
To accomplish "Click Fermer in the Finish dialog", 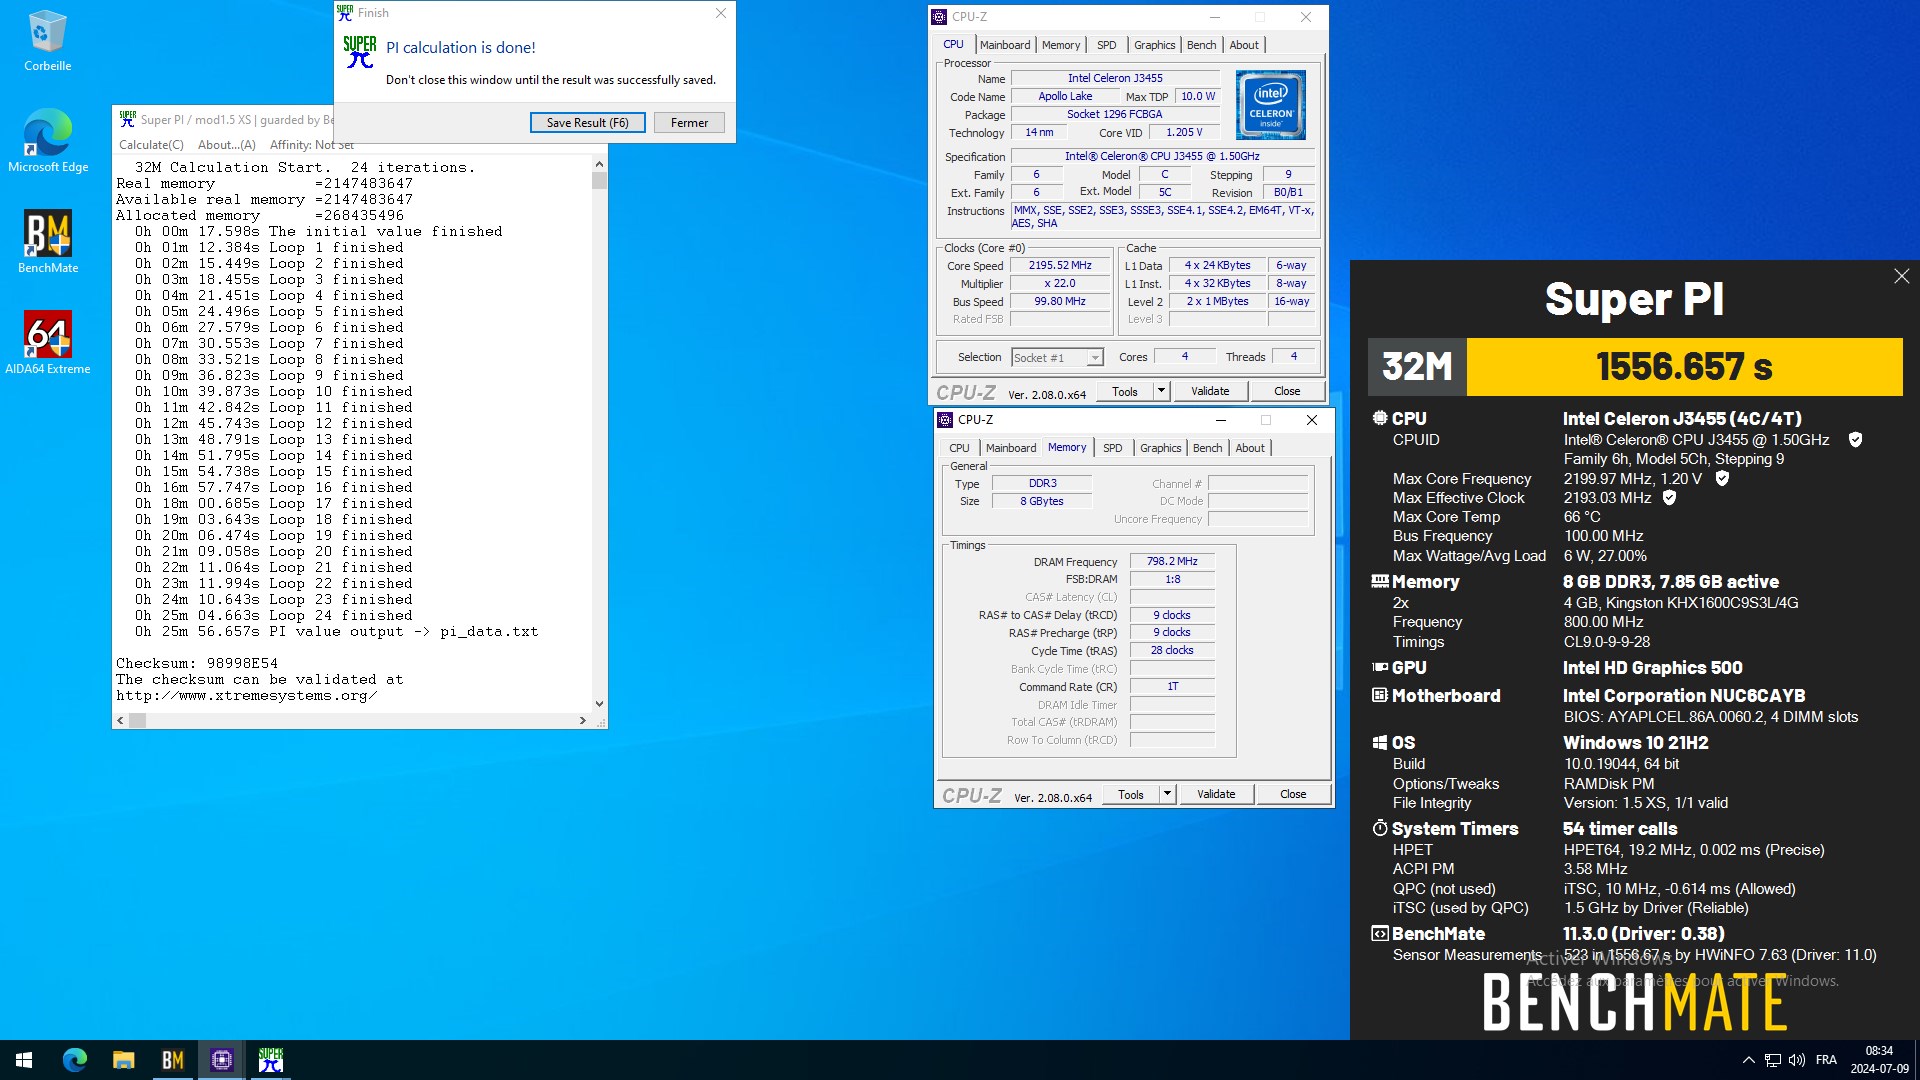I will pyautogui.click(x=689, y=123).
